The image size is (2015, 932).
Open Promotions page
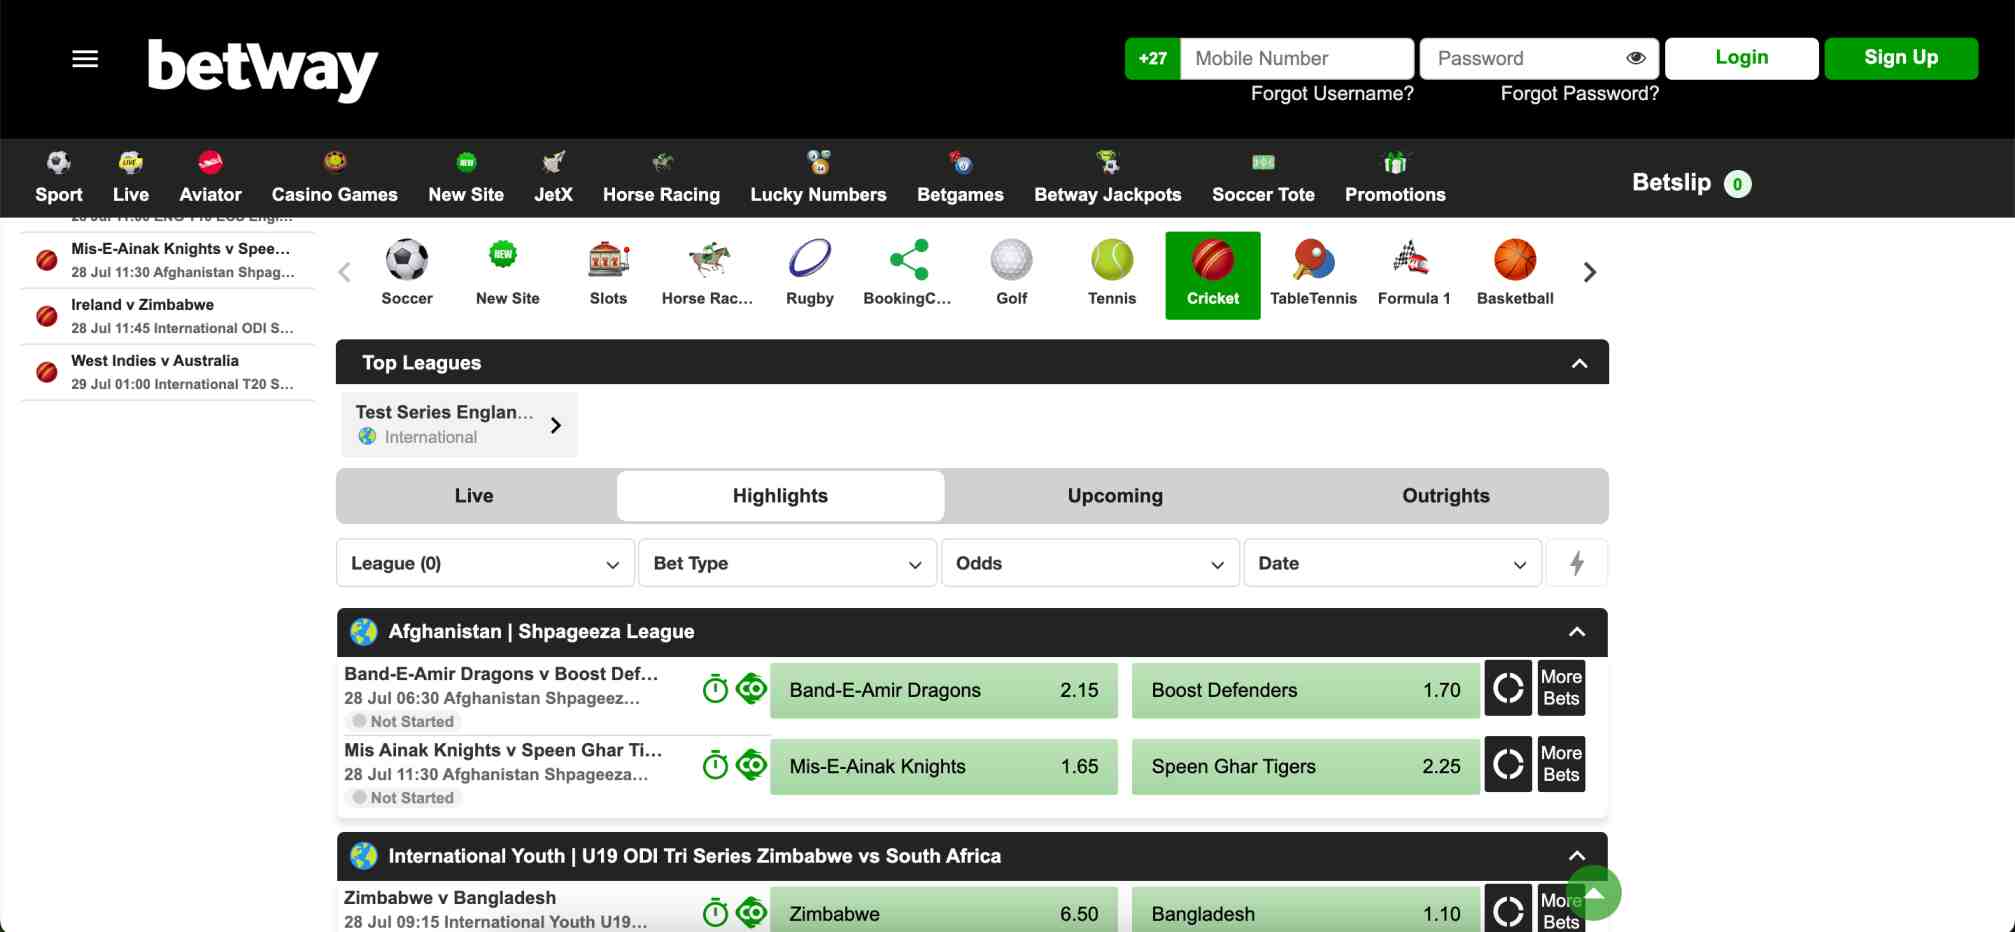pos(1395,177)
